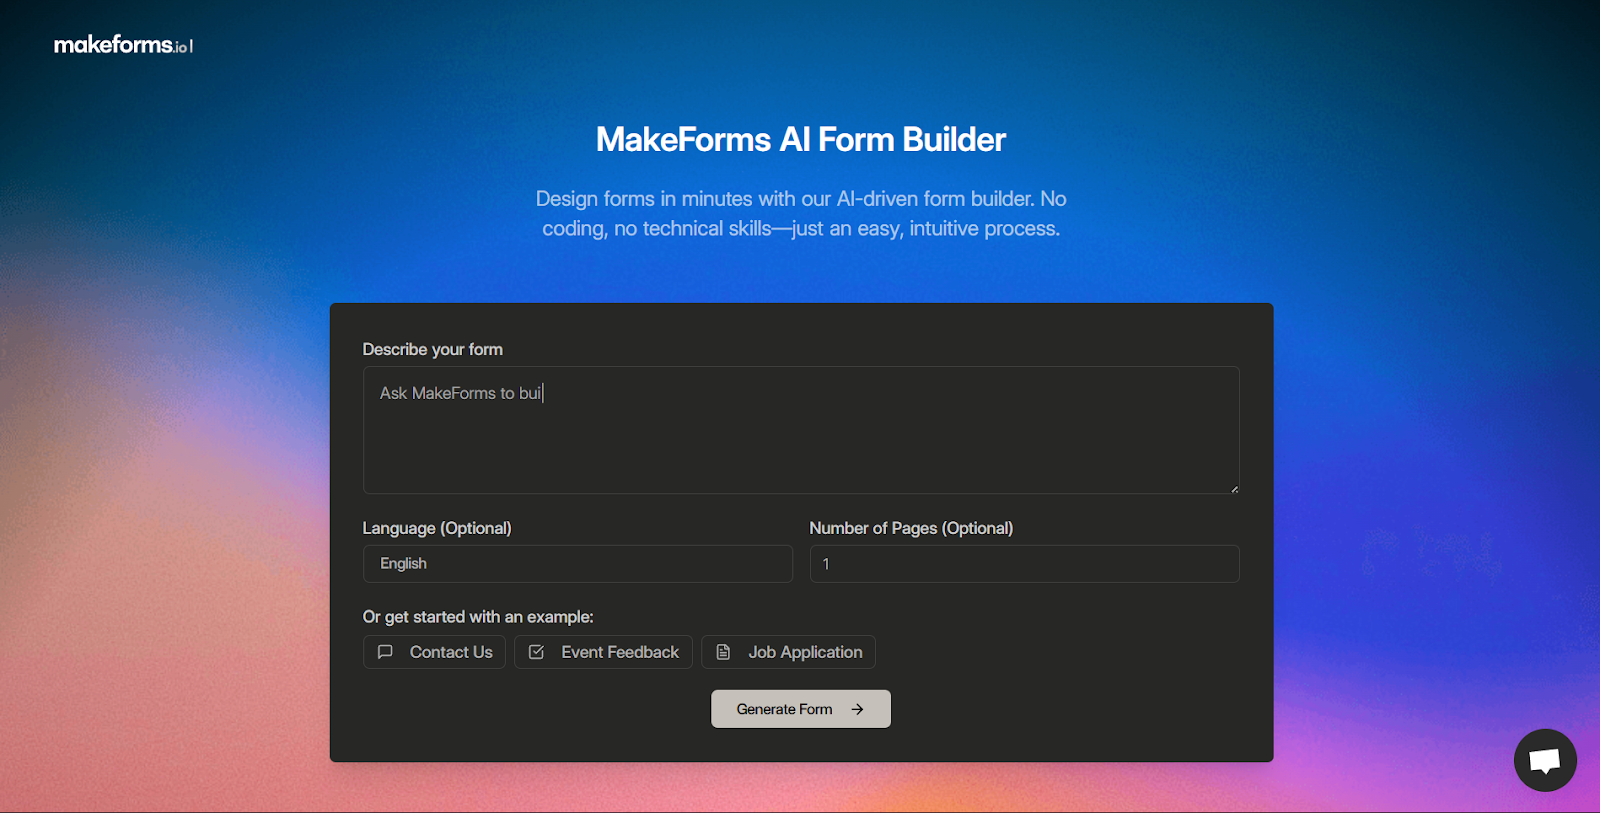Viewport: 1600px width, 813px height.
Task: Click the Number of Pages input field
Action: coord(1024,564)
